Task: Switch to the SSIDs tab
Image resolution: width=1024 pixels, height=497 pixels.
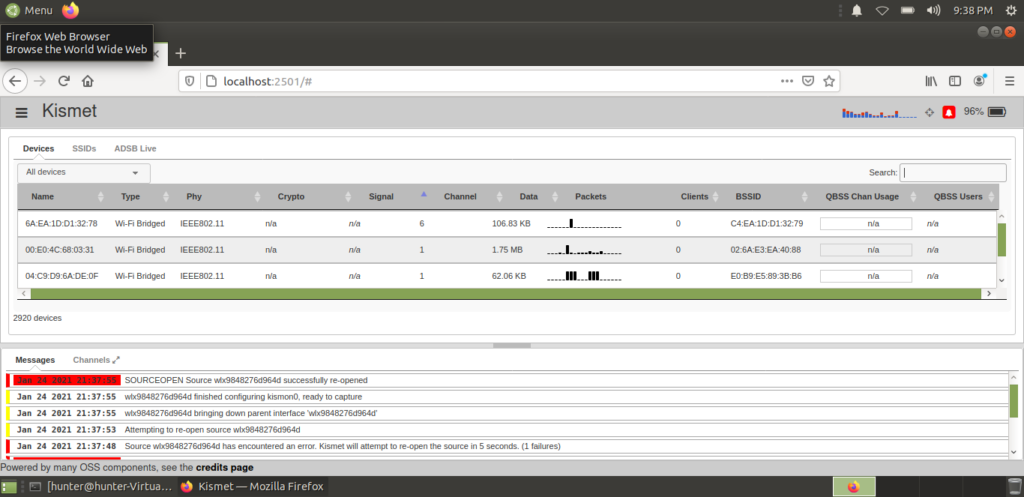Action: tap(84, 149)
